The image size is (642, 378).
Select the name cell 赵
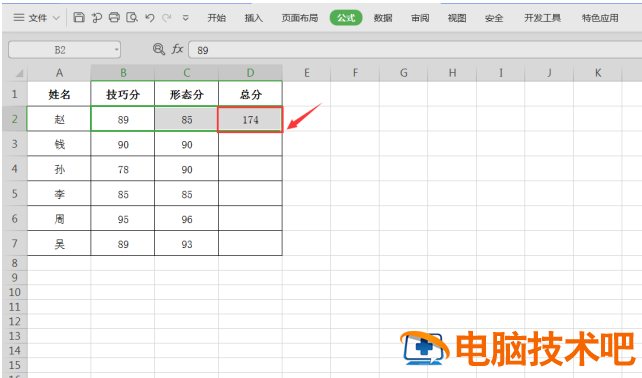point(59,119)
